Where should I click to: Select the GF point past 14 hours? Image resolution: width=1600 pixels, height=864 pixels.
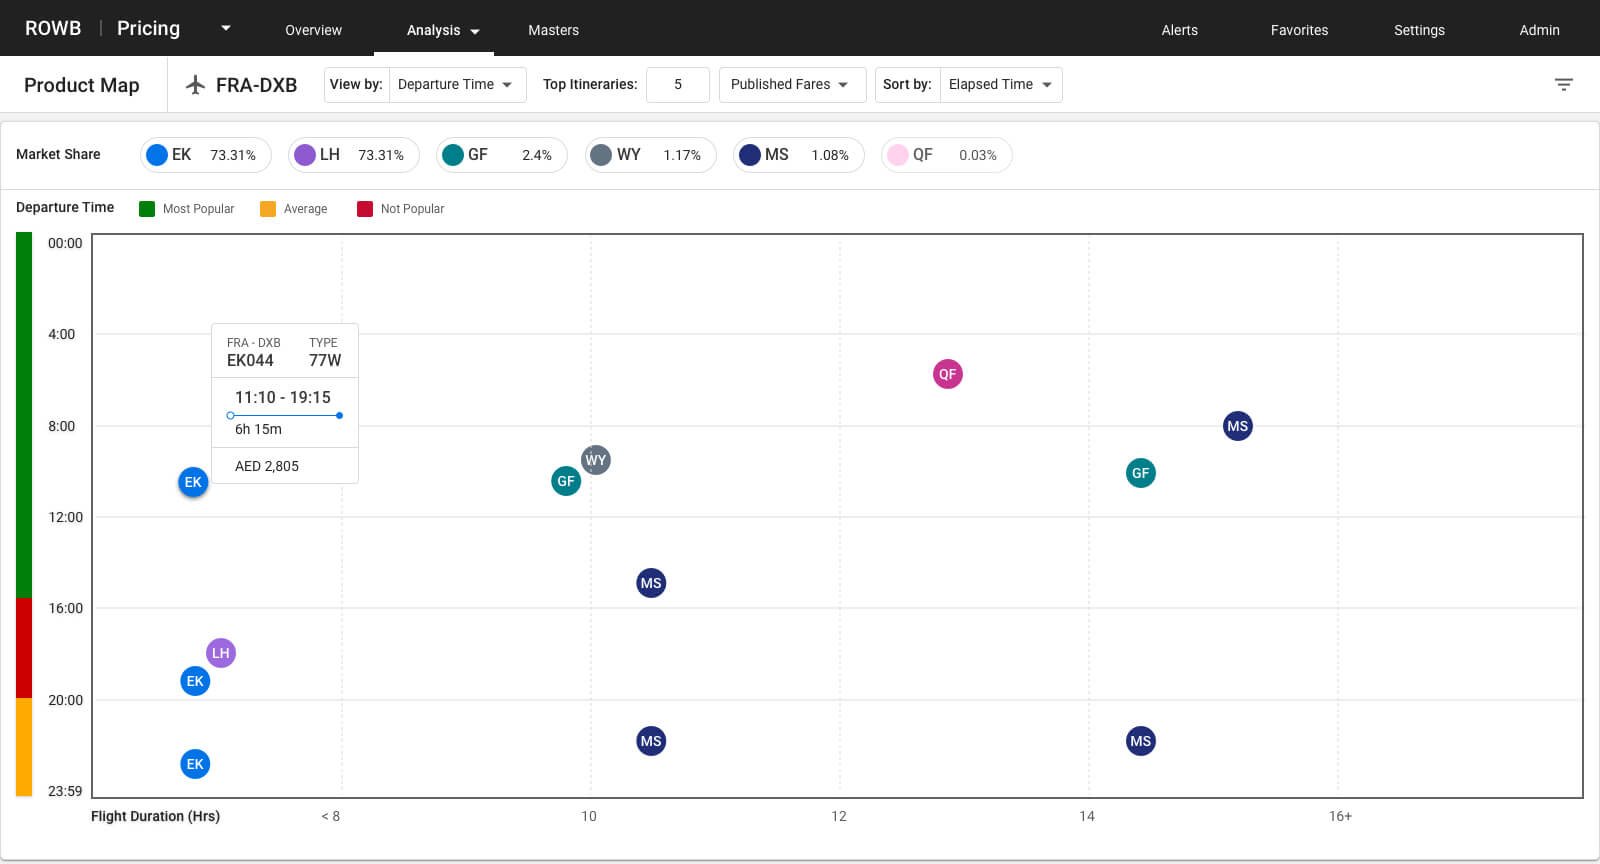1141,473
